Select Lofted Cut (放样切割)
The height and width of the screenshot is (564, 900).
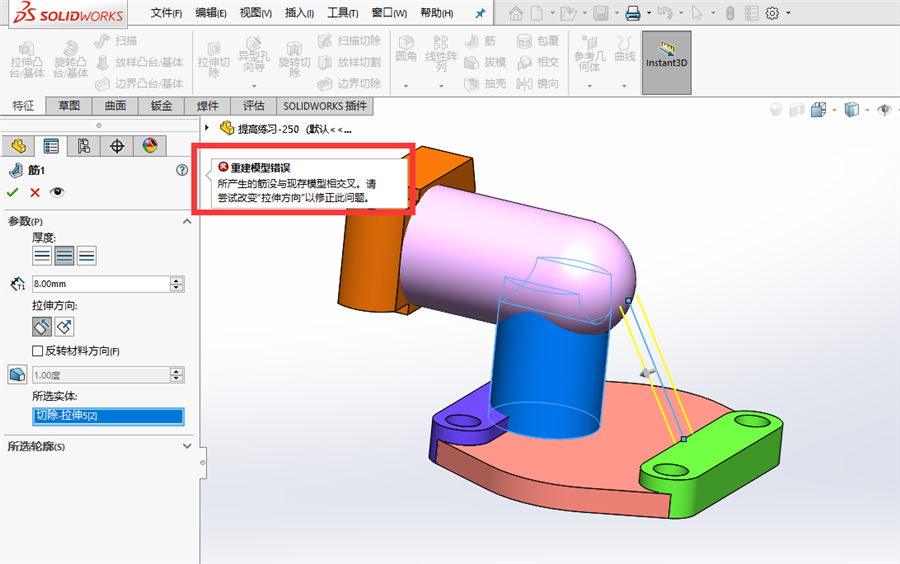[x=350, y=62]
